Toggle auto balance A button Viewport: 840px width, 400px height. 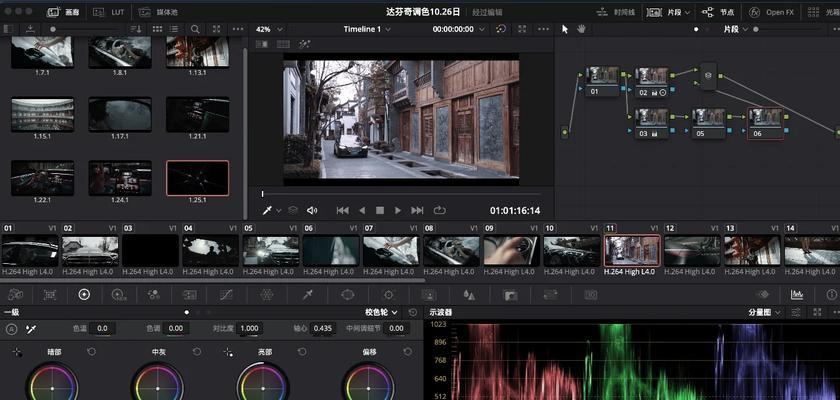(11, 329)
